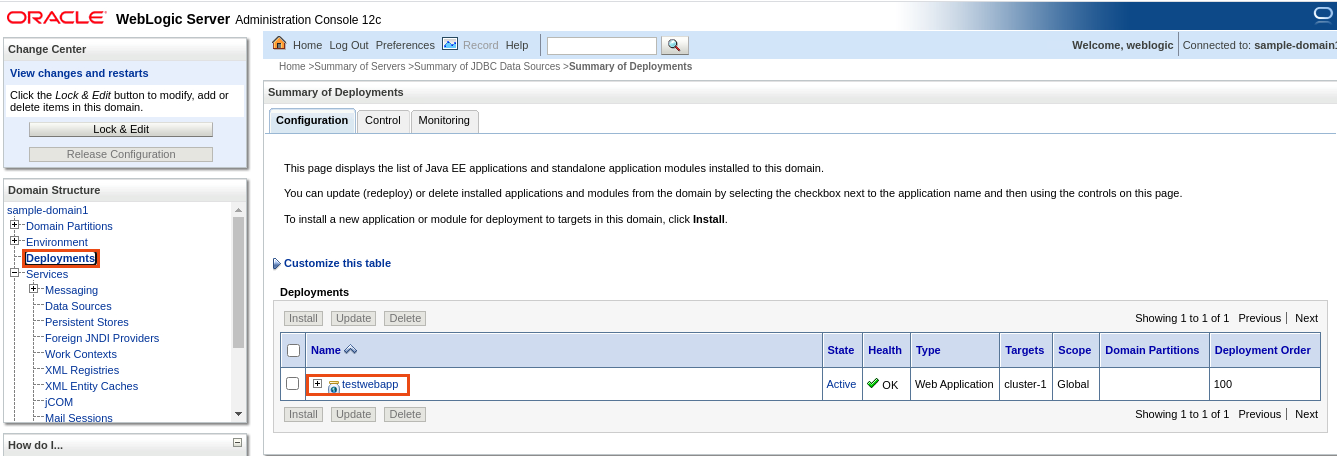
Task: Open the testwebapp deployment link
Action: click(370, 384)
